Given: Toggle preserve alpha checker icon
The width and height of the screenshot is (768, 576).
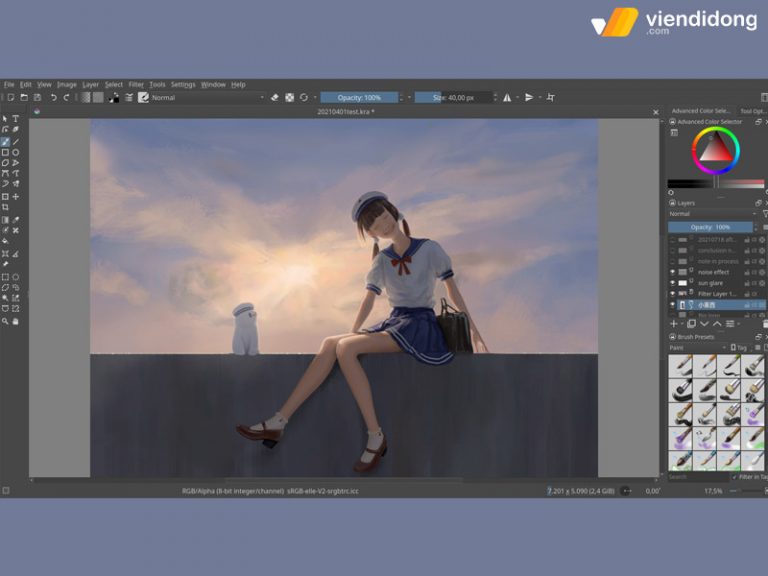Looking at the screenshot, I should click(289, 97).
